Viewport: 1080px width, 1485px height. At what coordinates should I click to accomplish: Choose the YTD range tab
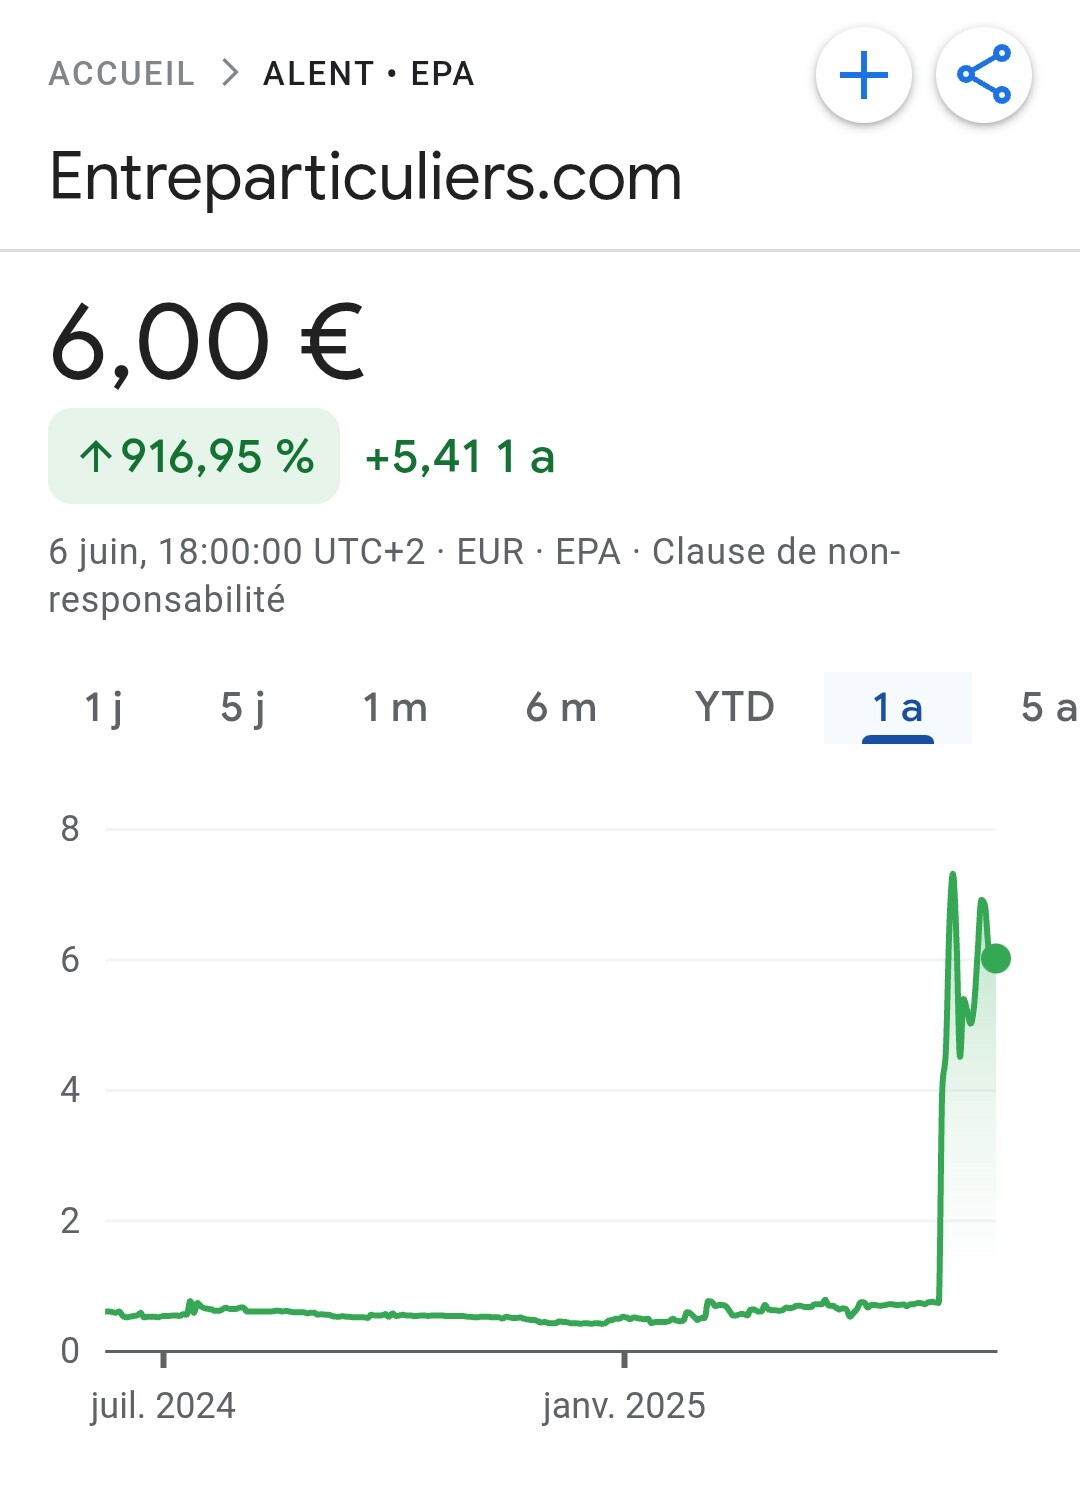coord(735,708)
